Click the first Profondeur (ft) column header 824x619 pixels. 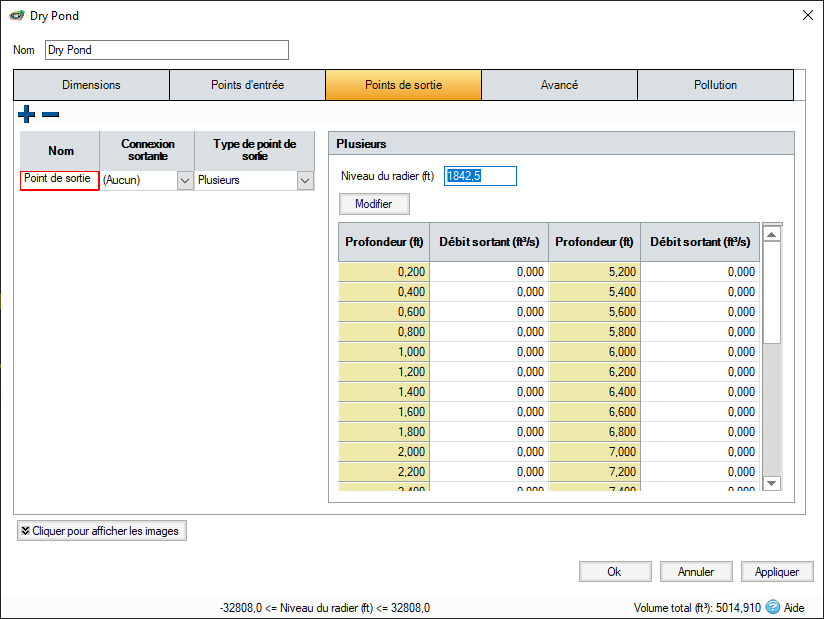coord(384,242)
